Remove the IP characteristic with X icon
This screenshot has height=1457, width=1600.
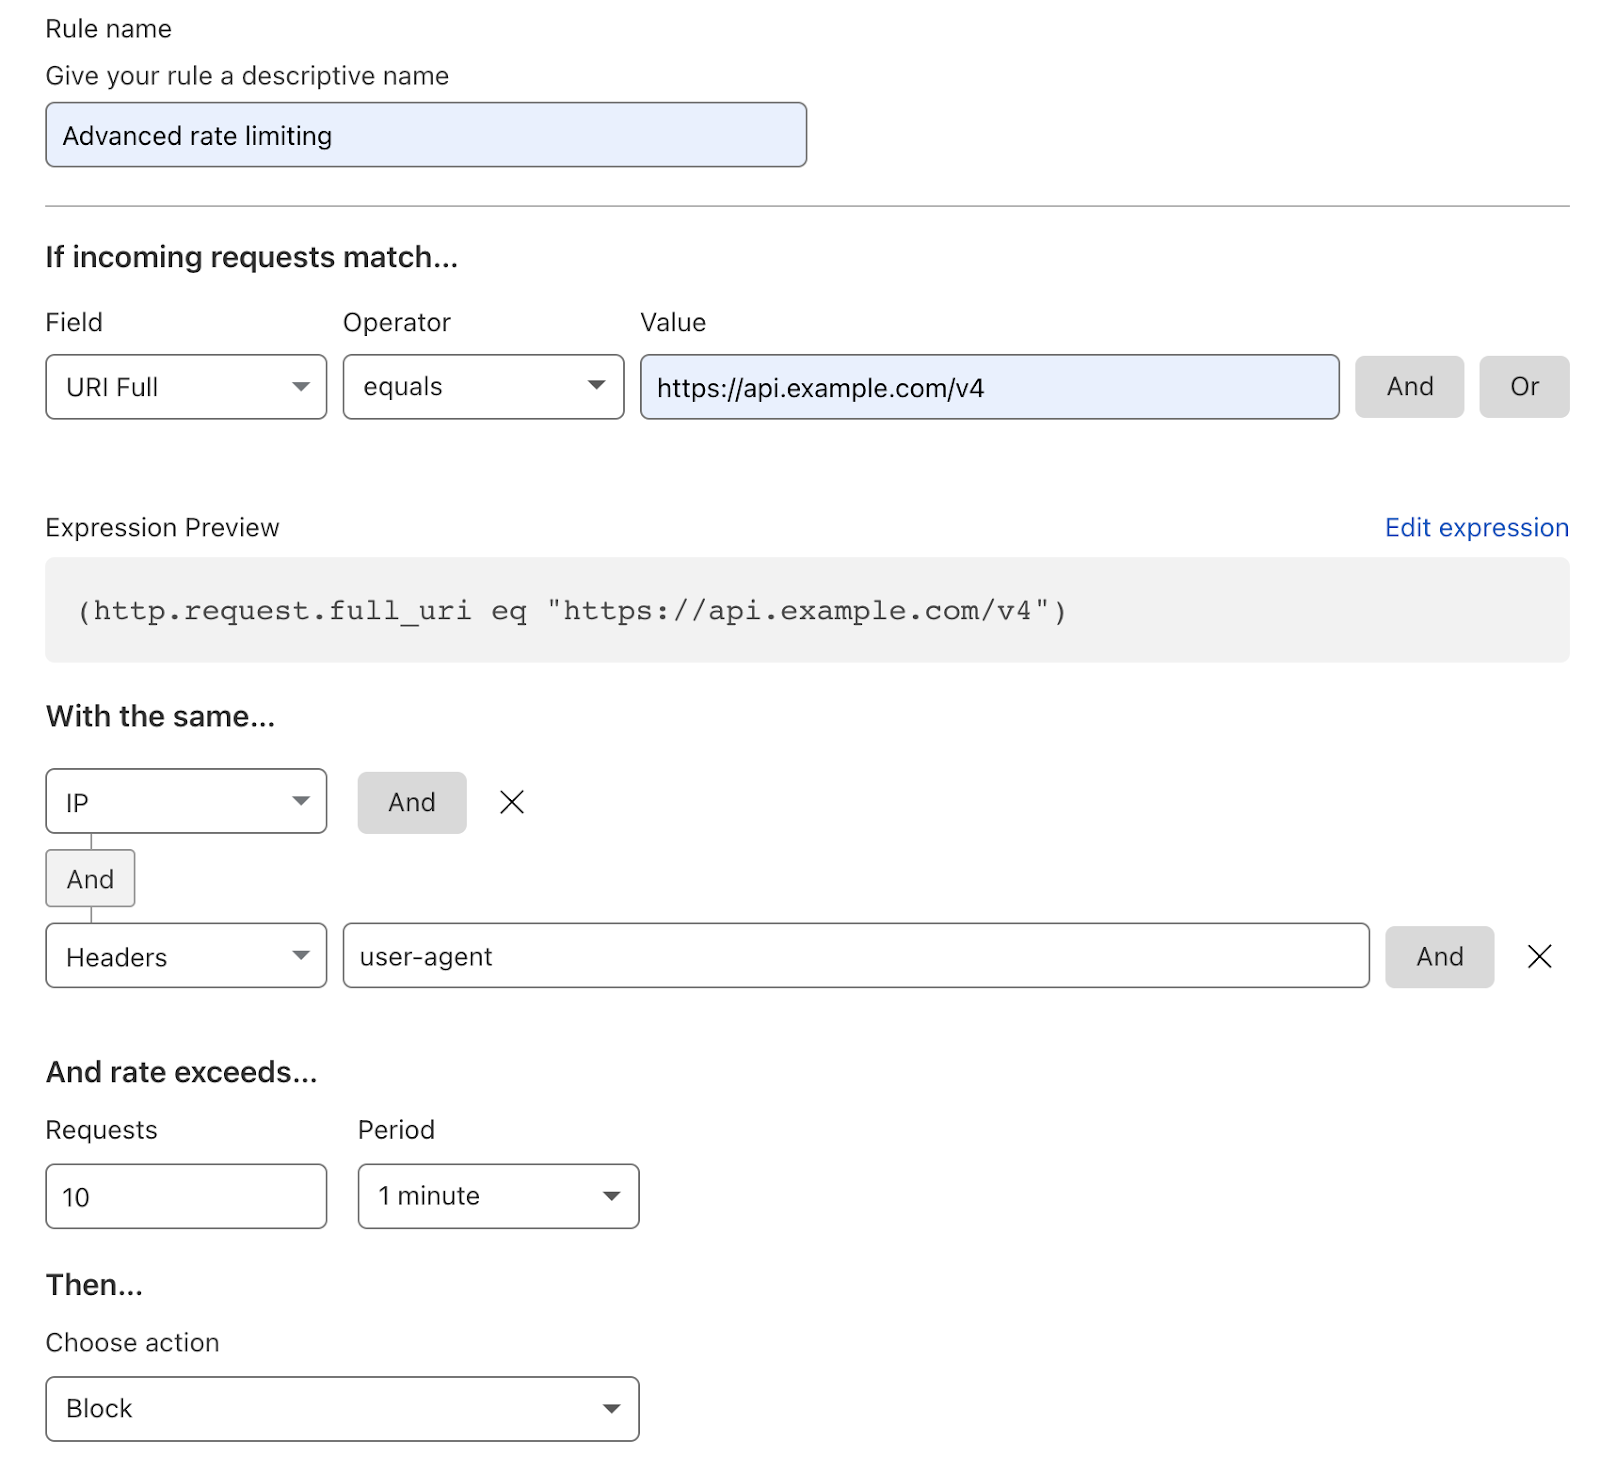point(512,802)
